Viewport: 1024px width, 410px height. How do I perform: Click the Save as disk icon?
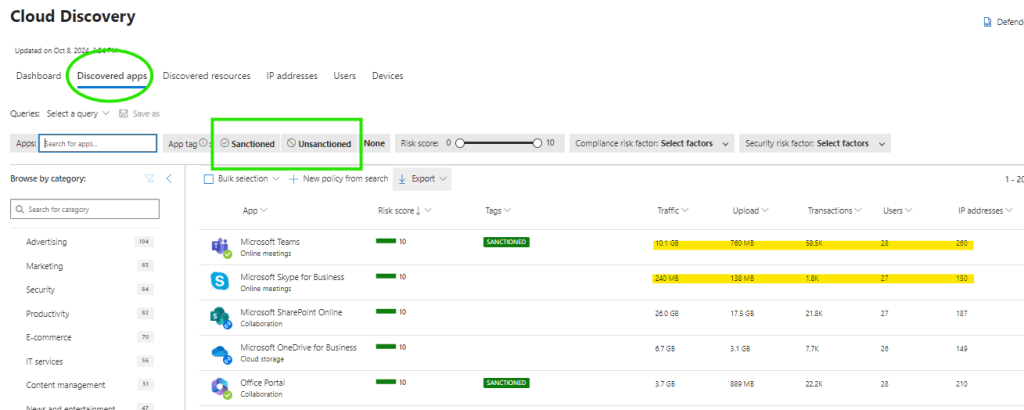[x=123, y=114]
